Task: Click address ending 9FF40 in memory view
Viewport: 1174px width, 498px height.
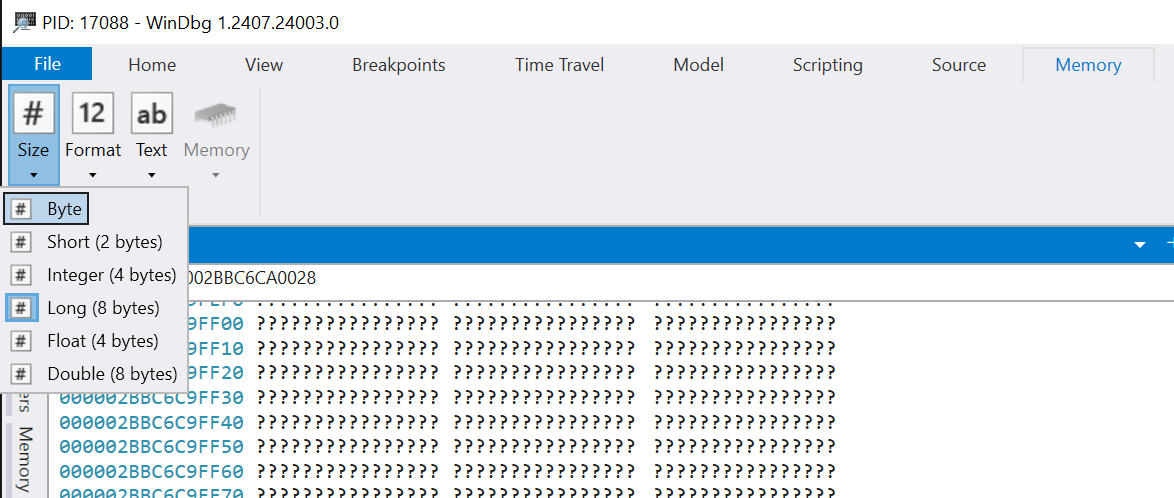Action: click(x=152, y=422)
